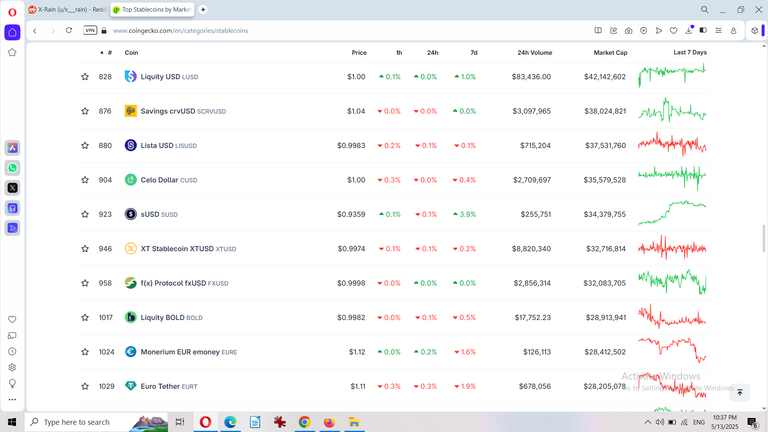Screen dimensions: 768x432
Task: Click the page vertical scrollbar thumb
Action: pyautogui.click(x=763, y=238)
